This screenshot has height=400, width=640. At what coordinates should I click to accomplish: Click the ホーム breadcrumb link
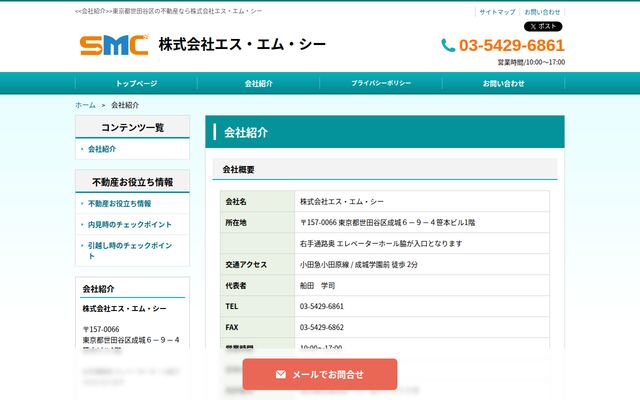click(85, 105)
